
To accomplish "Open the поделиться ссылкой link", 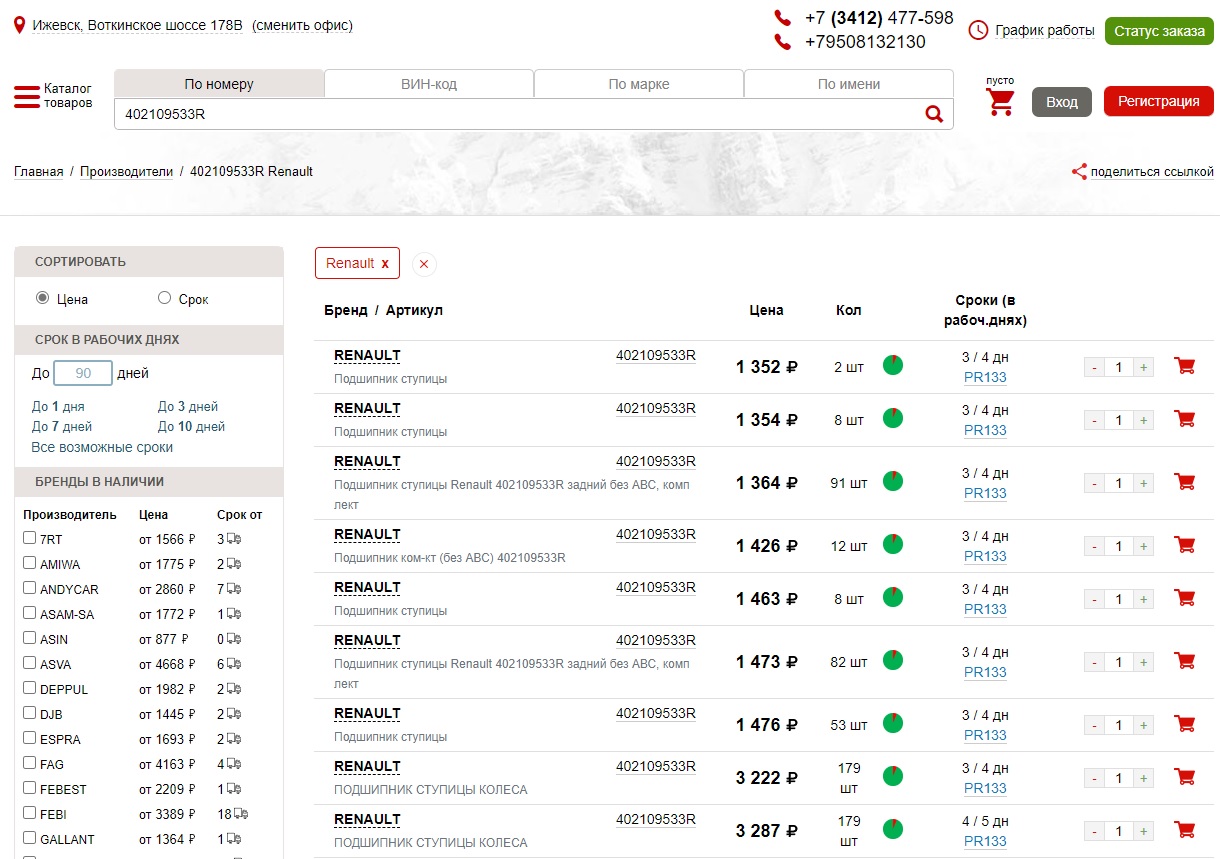I will 1152,172.
